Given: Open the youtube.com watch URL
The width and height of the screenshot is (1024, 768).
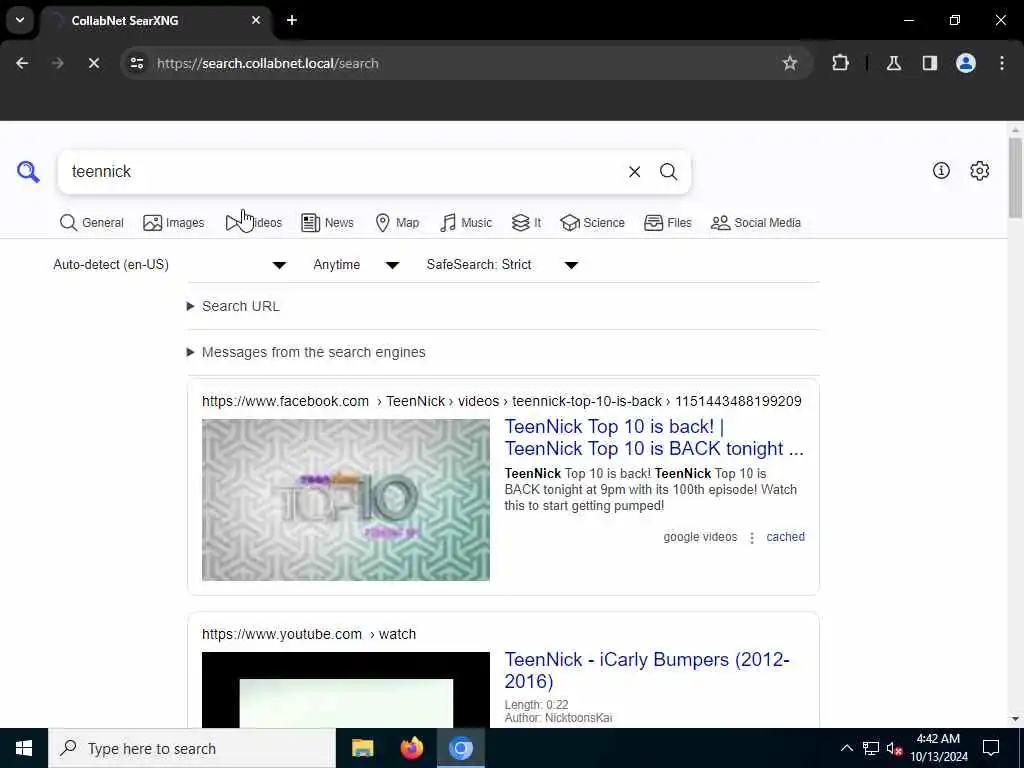Looking at the screenshot, I should point(309,634).
